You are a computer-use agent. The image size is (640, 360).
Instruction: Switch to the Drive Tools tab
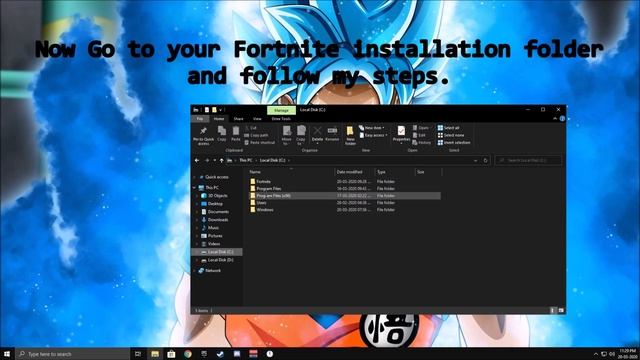[281, 119]
